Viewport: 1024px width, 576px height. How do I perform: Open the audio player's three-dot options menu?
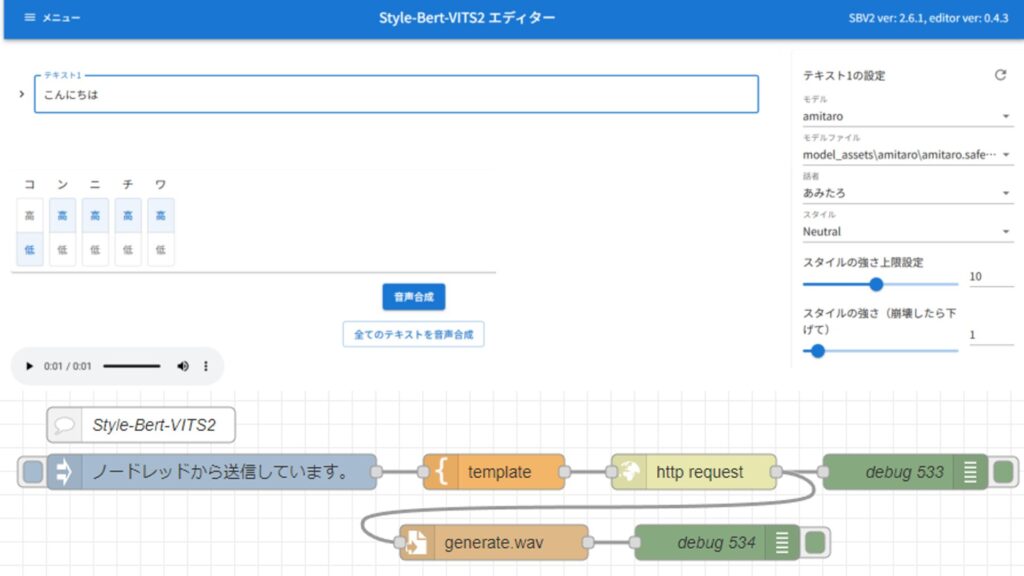click(206, 366)
